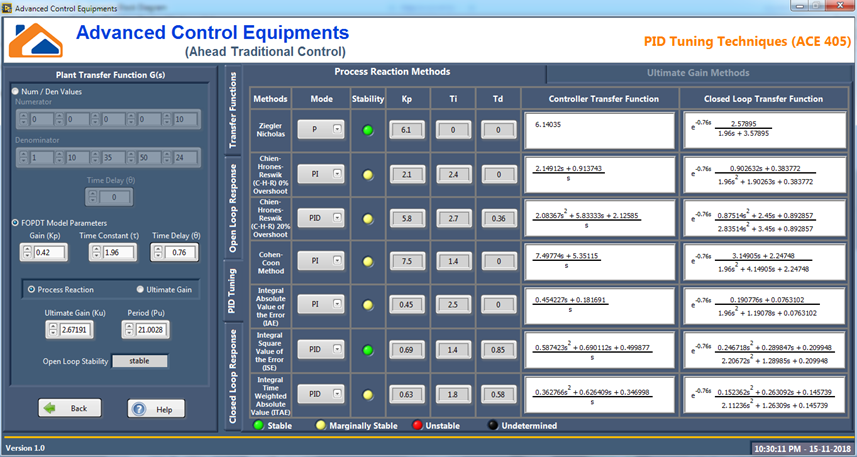Screen dimensions: 857x457
Task: Click the Ziegler Nicholas green stability LED
Action: [x=368, y=131]
